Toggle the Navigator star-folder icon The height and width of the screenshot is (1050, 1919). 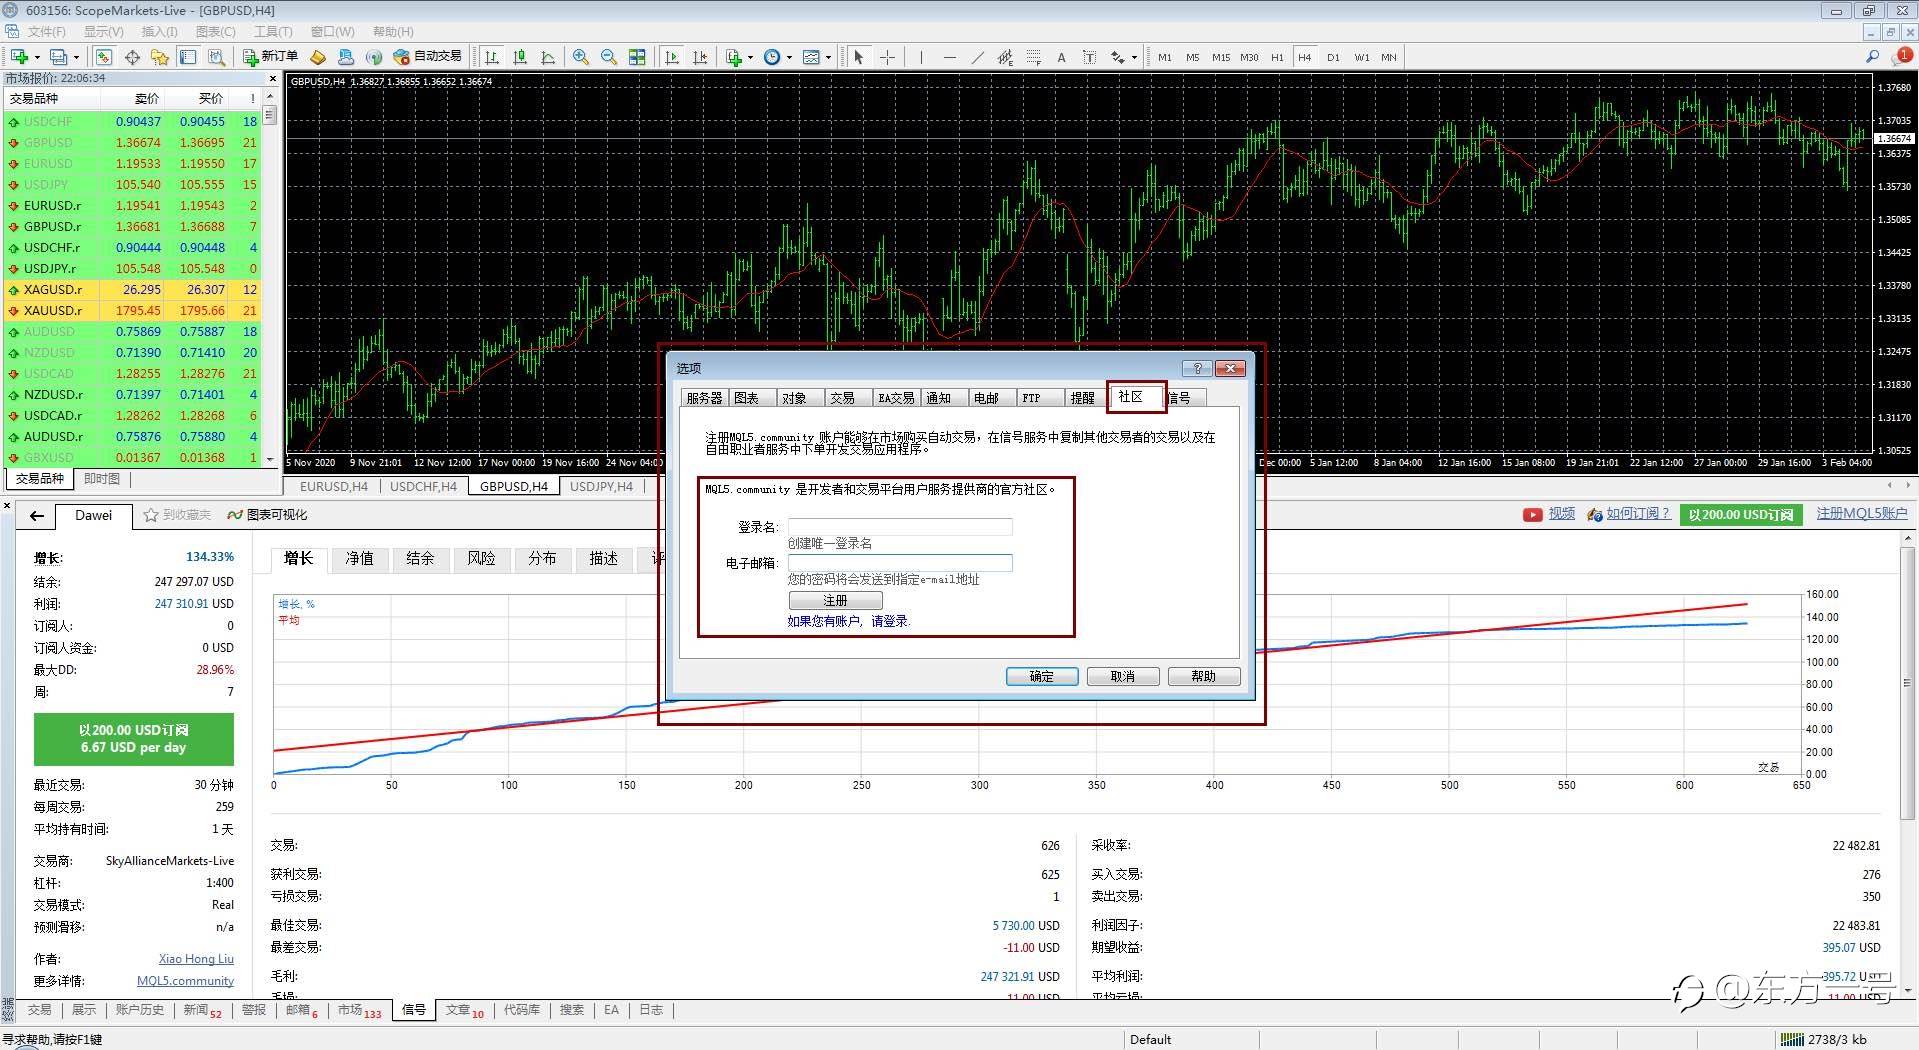tap(160, 57)
